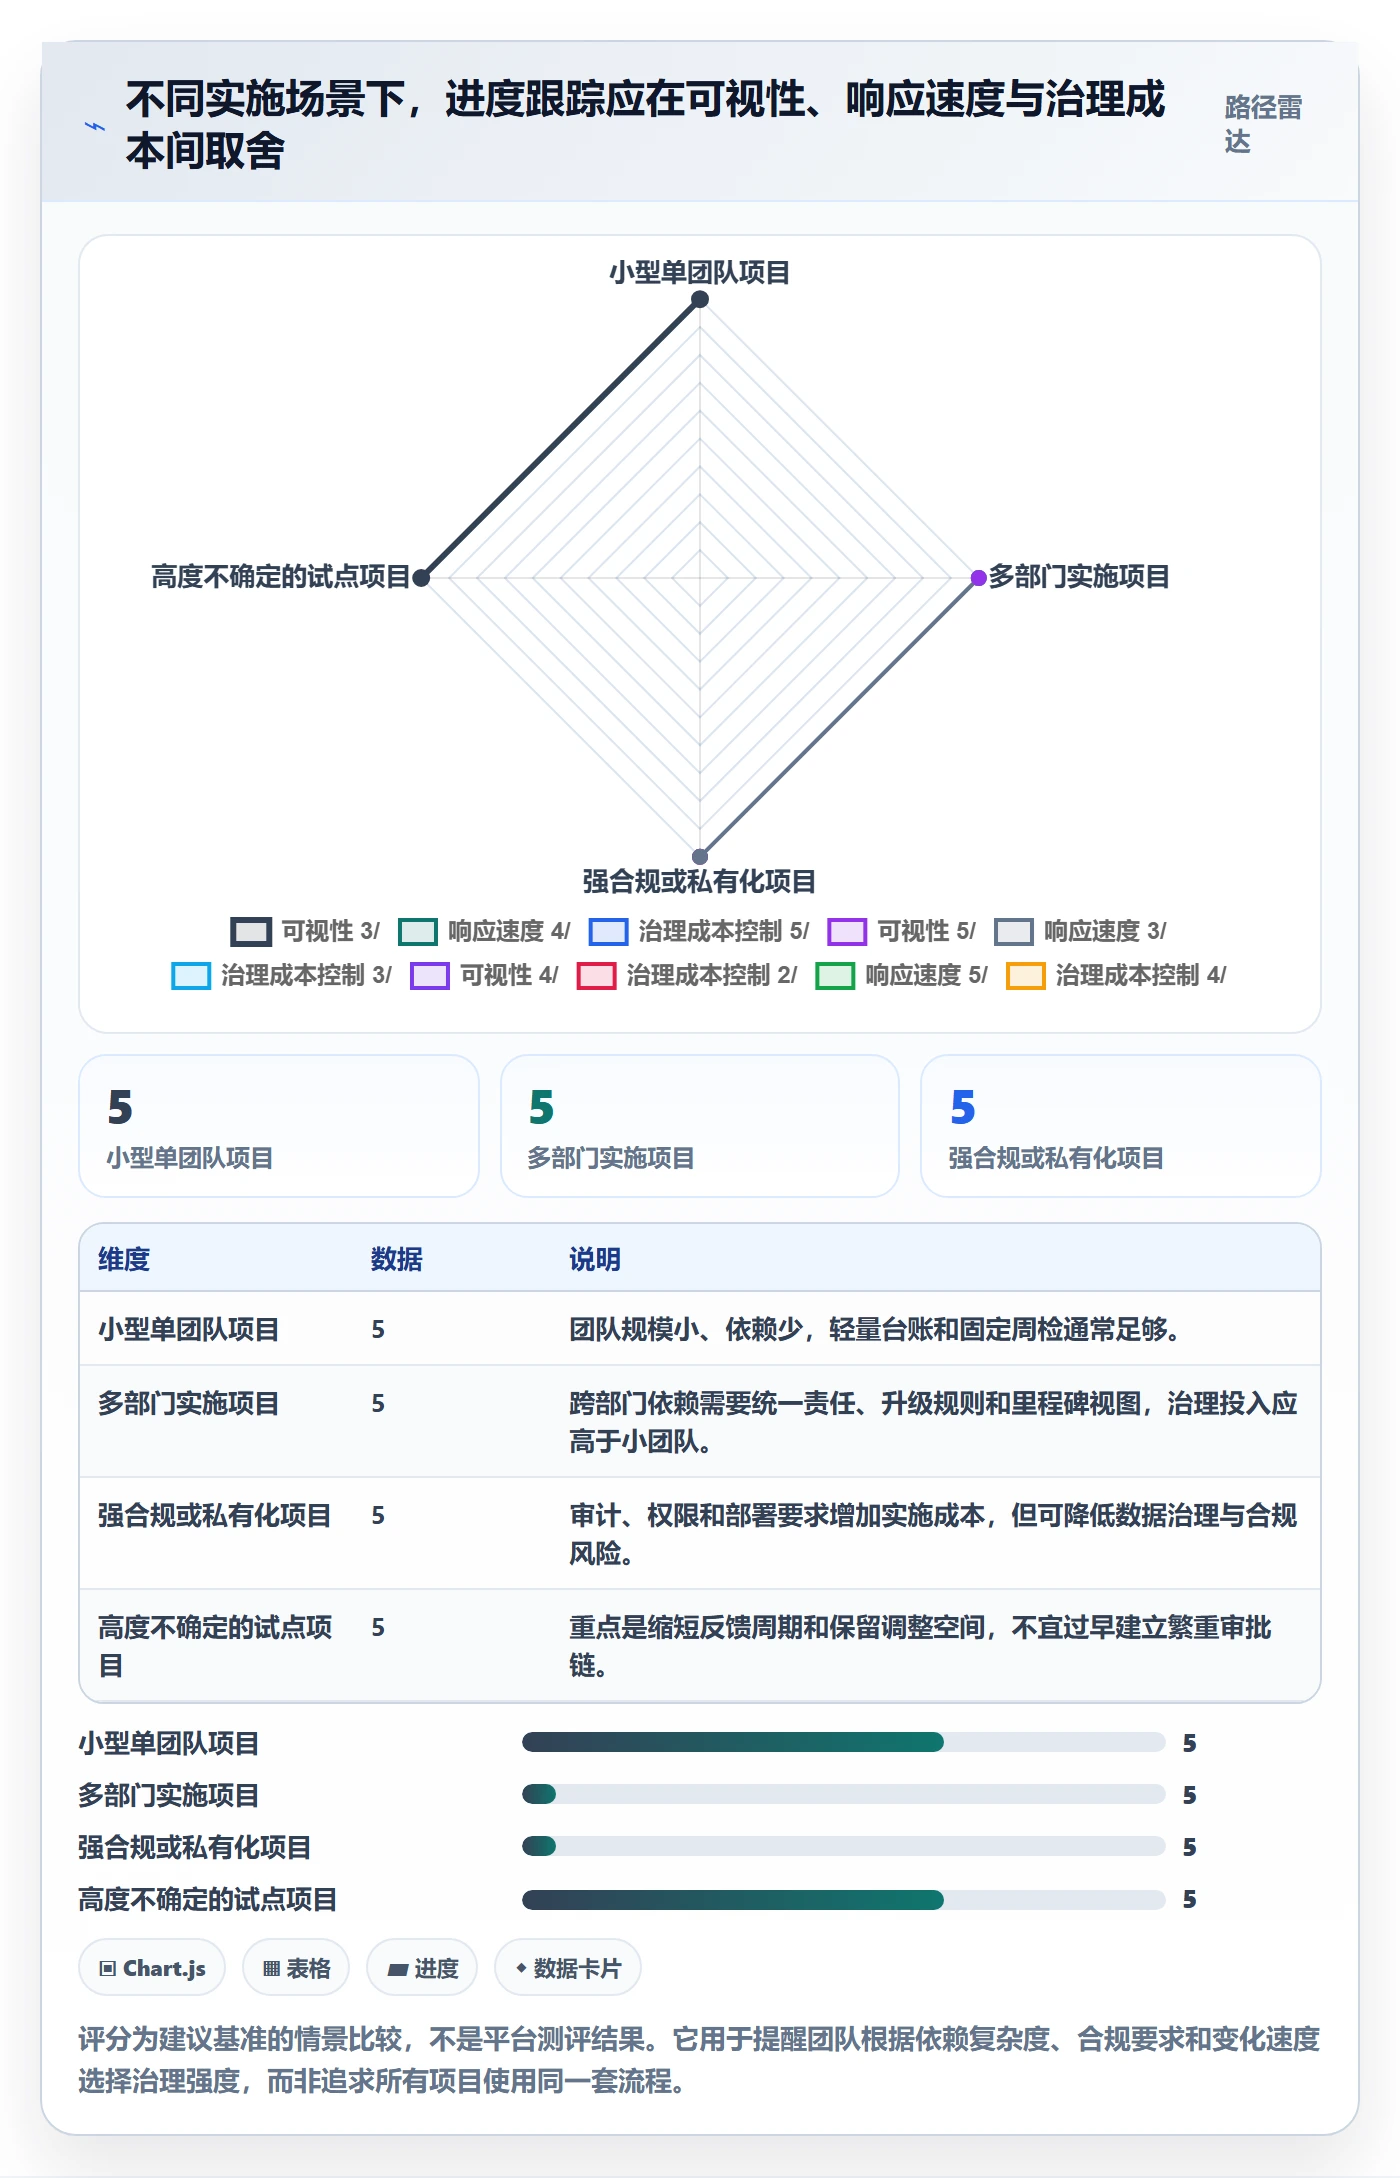
Task: Click the 维度 table column header
Action: point(124,1259)
